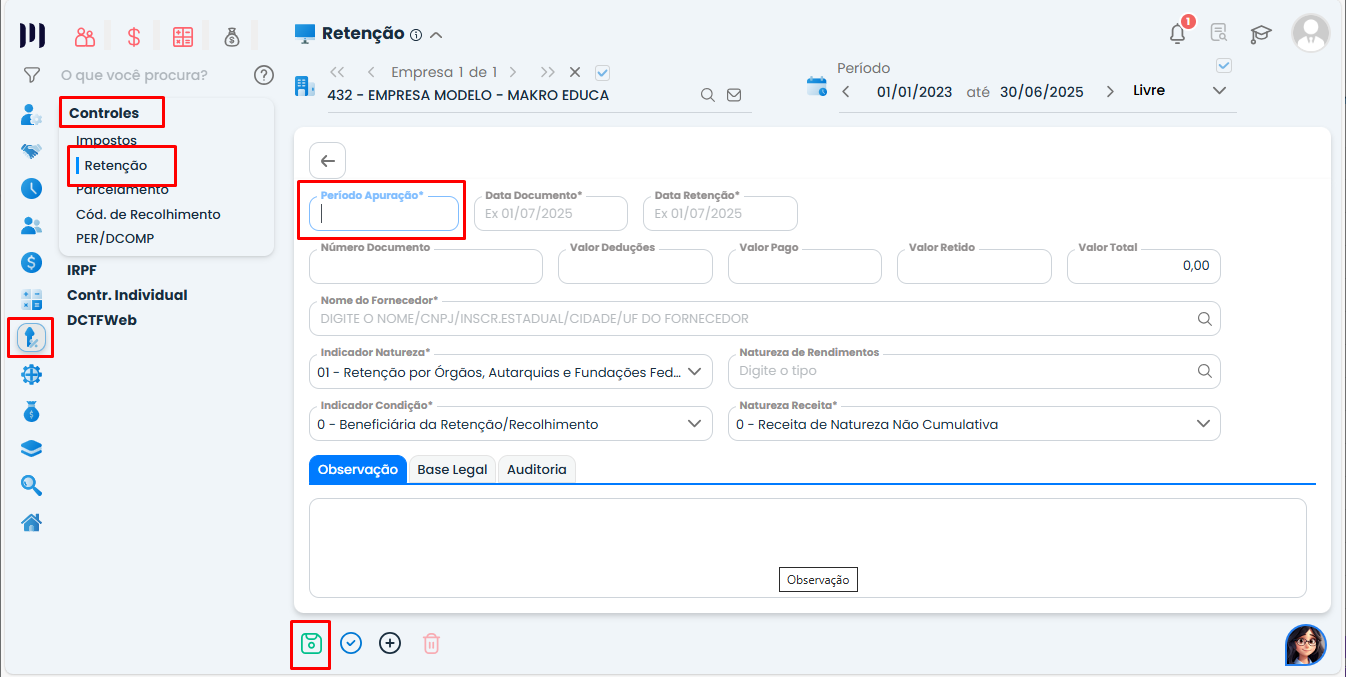1346x677 pixels.
Task: Open the Indicador Condição dropdown
Action: pos(695,424)
